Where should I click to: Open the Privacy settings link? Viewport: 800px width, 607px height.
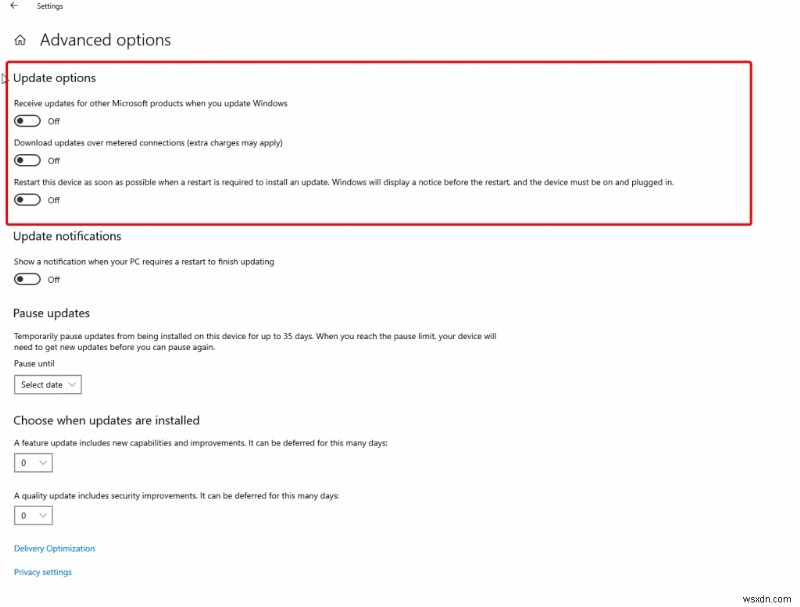(x=43, y=571)
